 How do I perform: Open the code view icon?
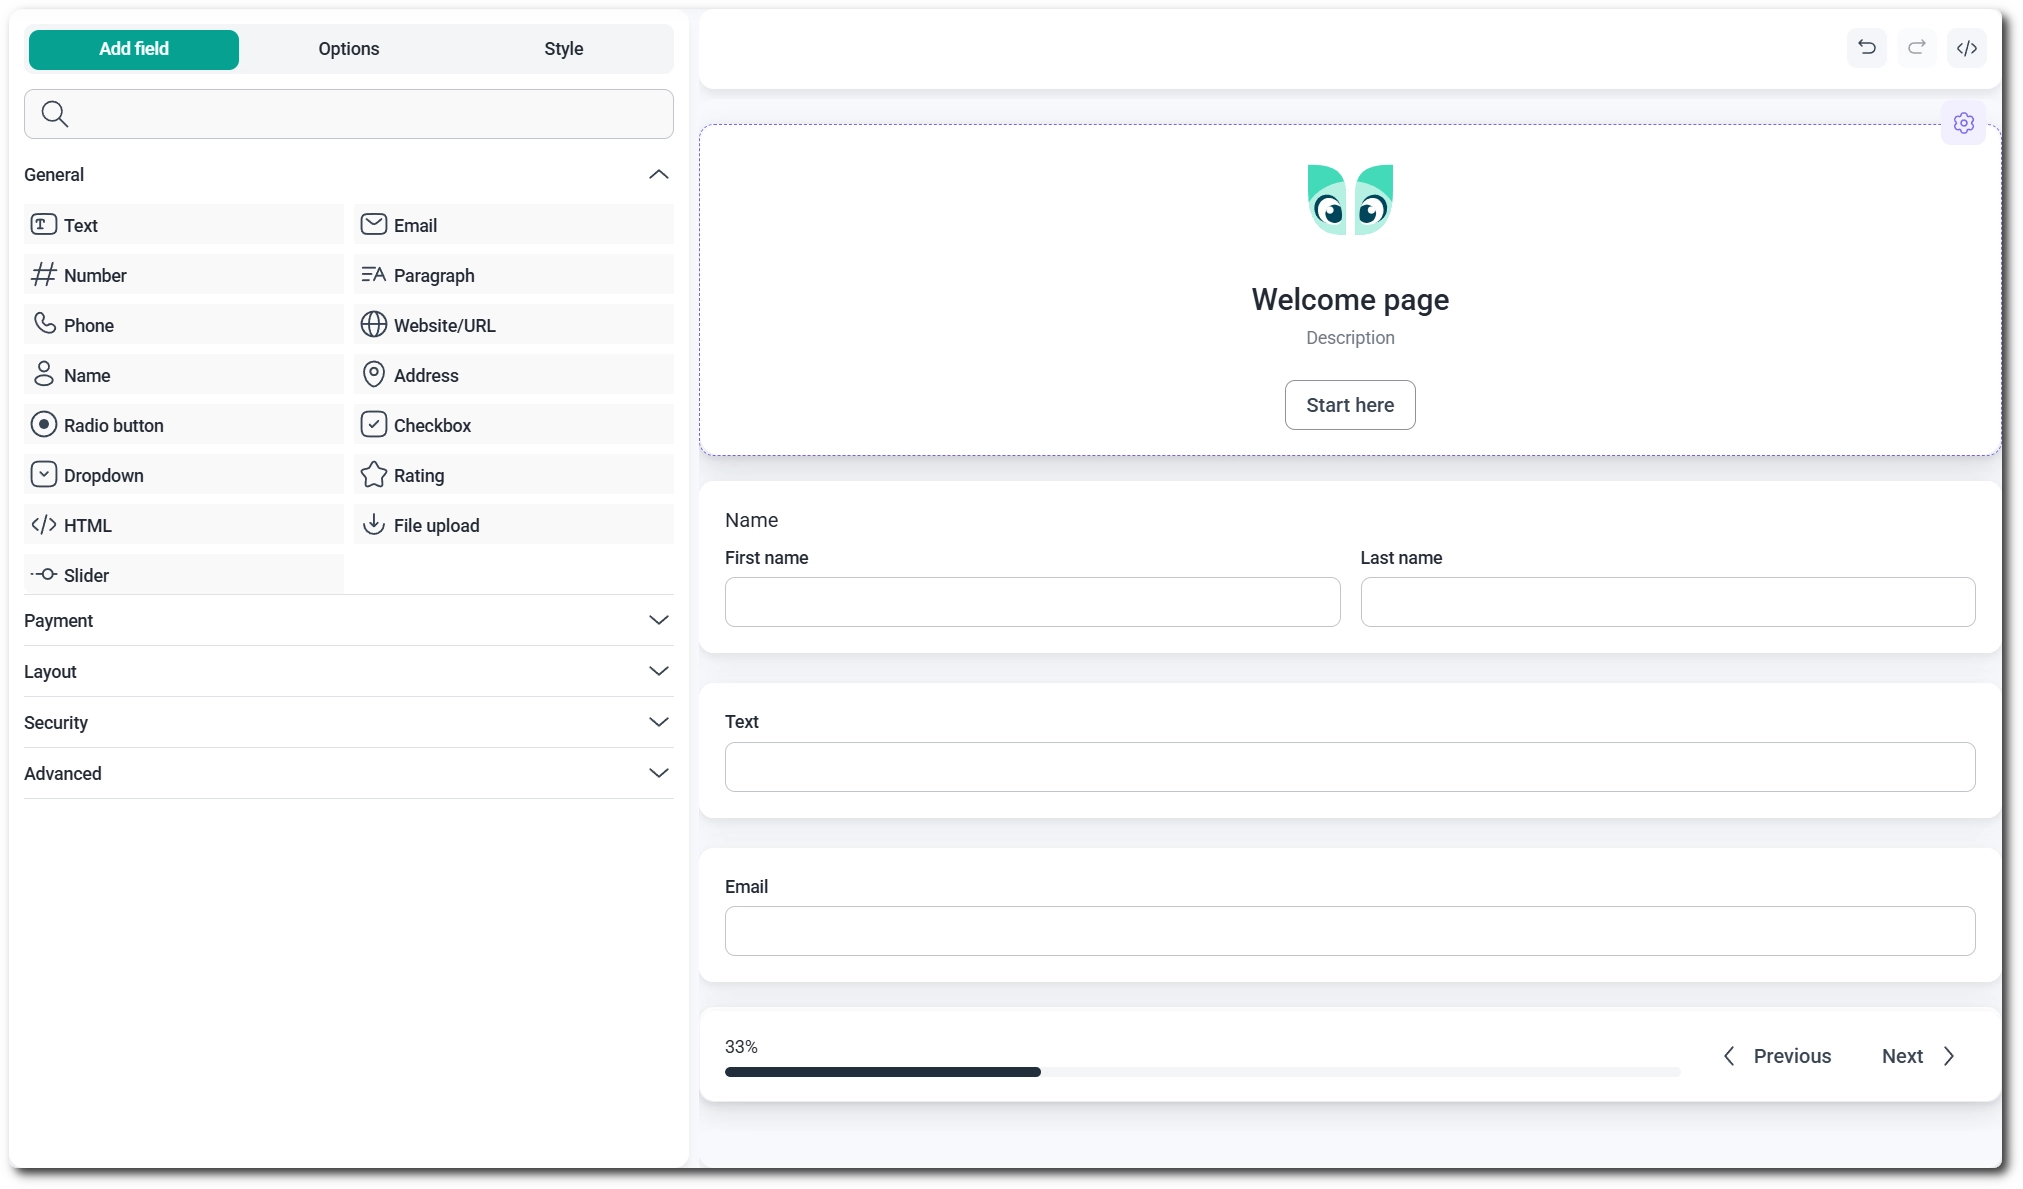[x=1966, y=48]
